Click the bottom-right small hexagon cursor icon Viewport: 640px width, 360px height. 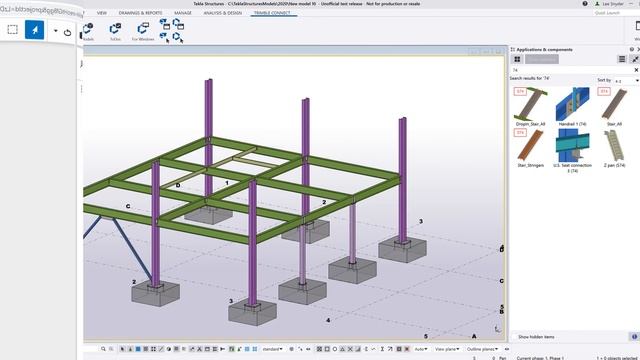click(x=178, y=38)
